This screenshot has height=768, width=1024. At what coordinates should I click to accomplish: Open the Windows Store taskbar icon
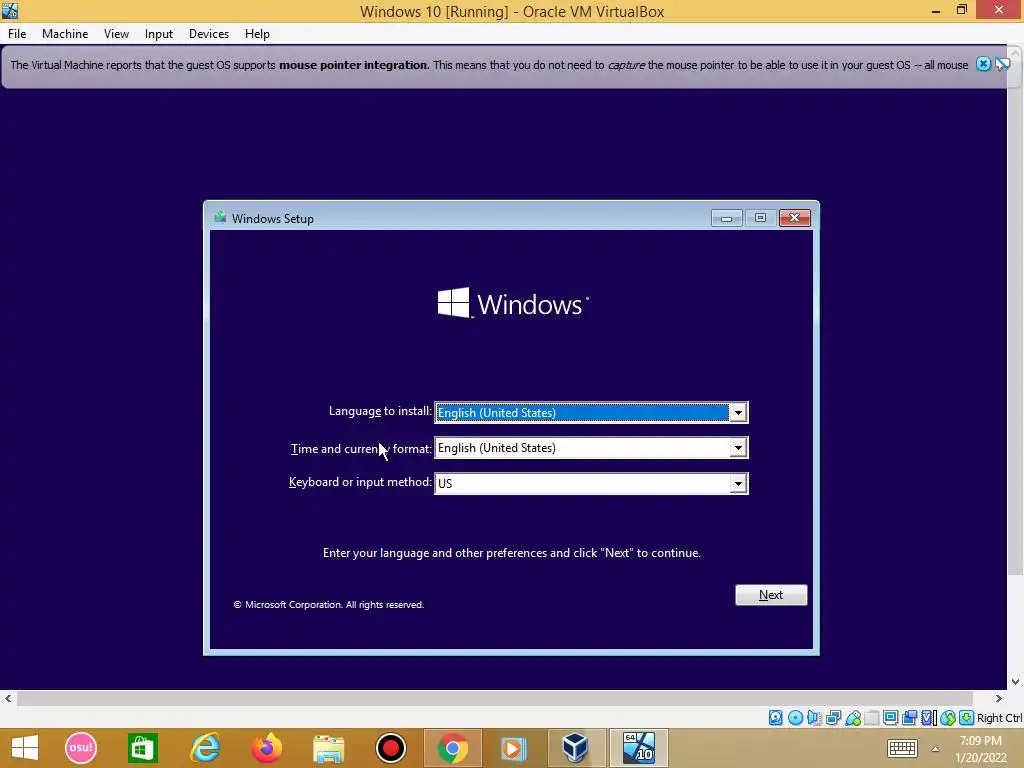pyautogui.click(x=143, y=748)
